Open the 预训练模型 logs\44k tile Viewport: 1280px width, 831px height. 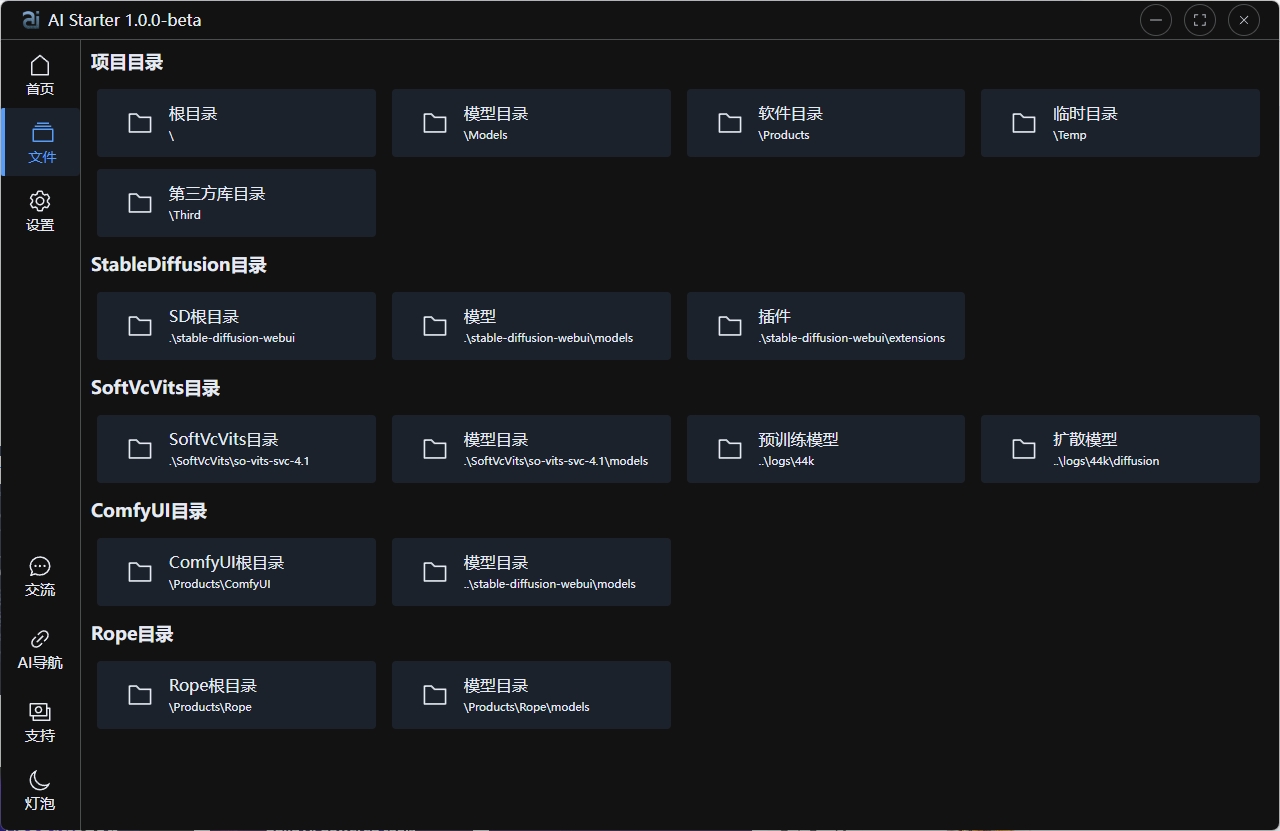[825, 449]
